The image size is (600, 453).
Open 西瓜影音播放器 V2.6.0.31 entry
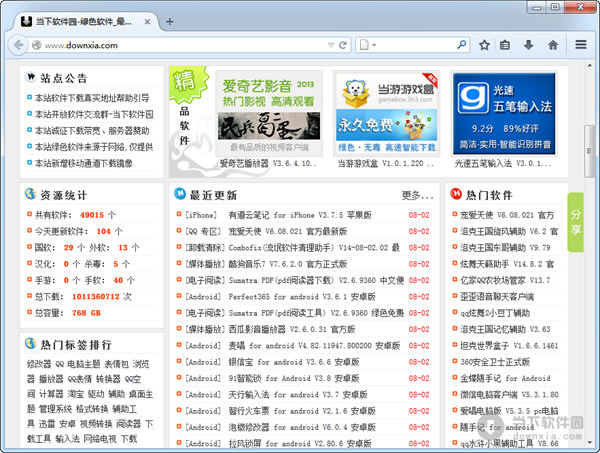(292, 329)
